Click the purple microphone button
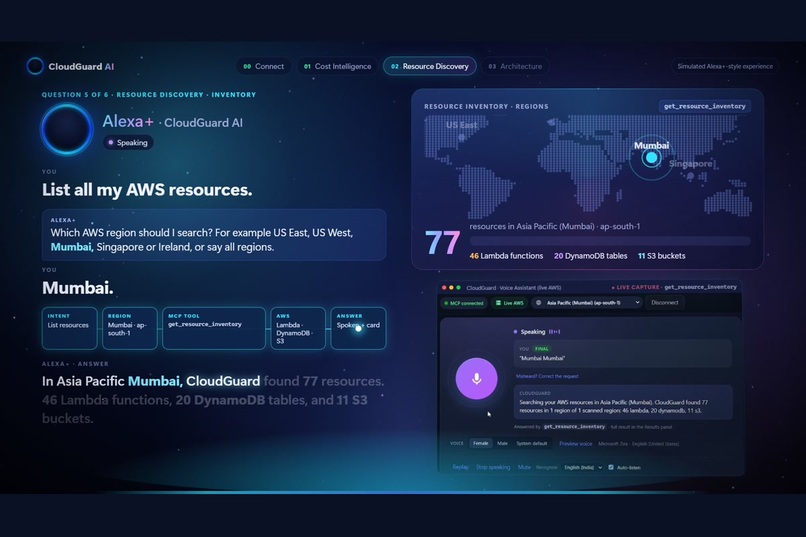This screenshot has width=806, height=537. point(477,379)
